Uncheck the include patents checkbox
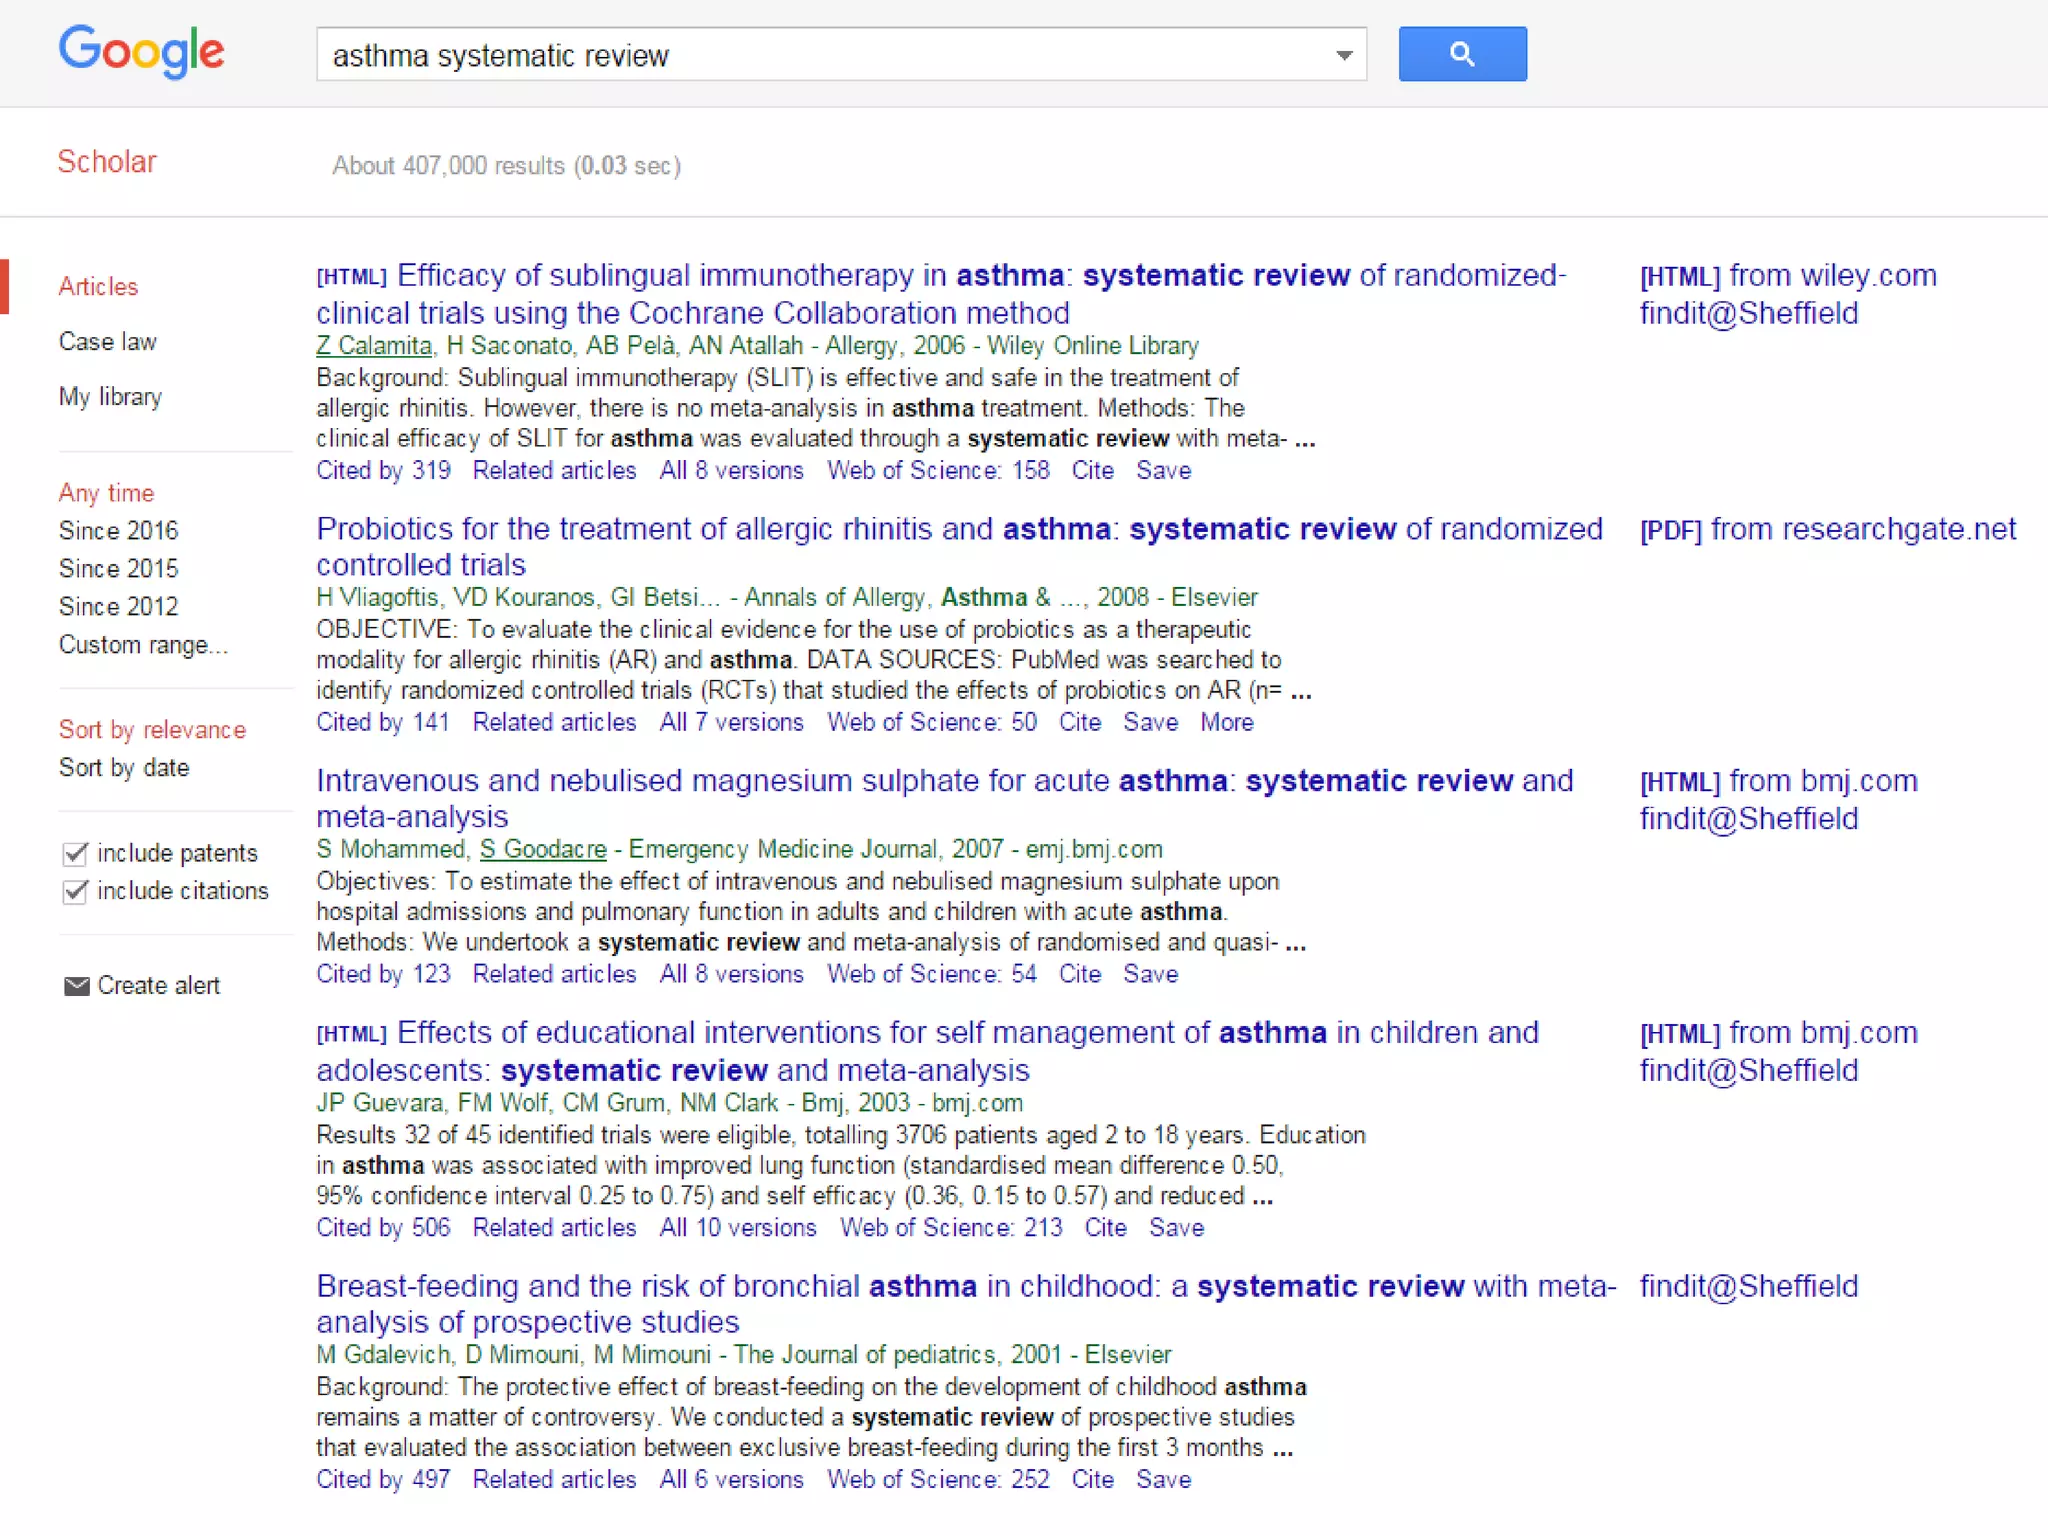 (x=76, y=853)
